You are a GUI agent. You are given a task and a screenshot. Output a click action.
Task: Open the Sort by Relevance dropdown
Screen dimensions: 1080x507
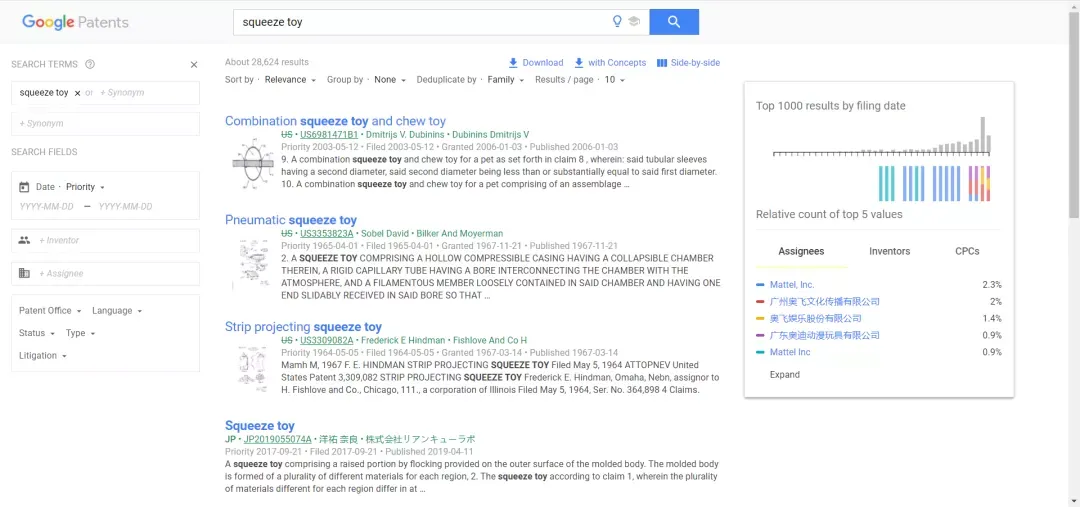coord(290,80)
